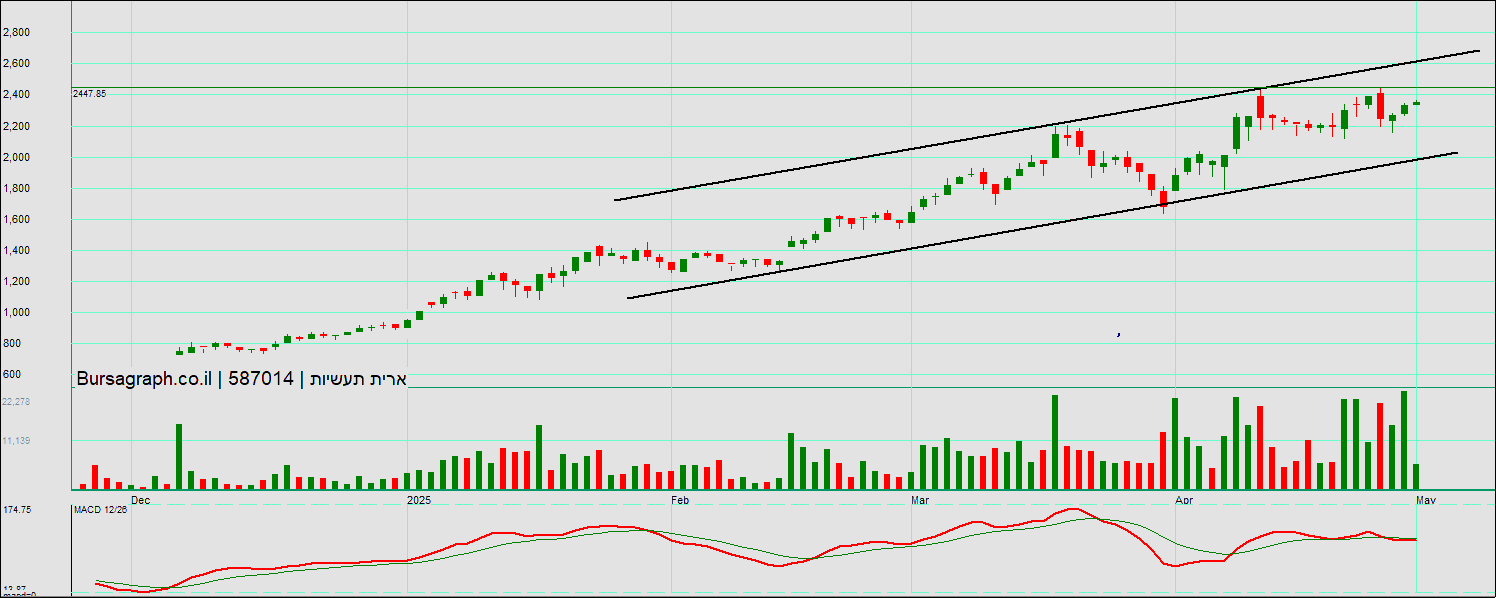The height and width of the screenshot is (598, 1496).
Task: Click the 1,600 price axis label
Action: [16, 219]
